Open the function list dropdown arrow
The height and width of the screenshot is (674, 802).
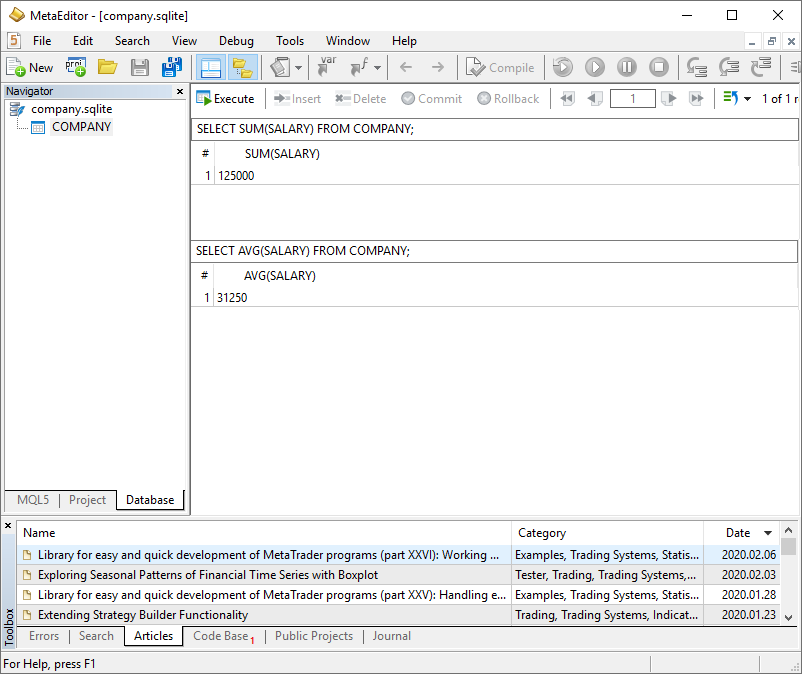(x=377, y=68)
